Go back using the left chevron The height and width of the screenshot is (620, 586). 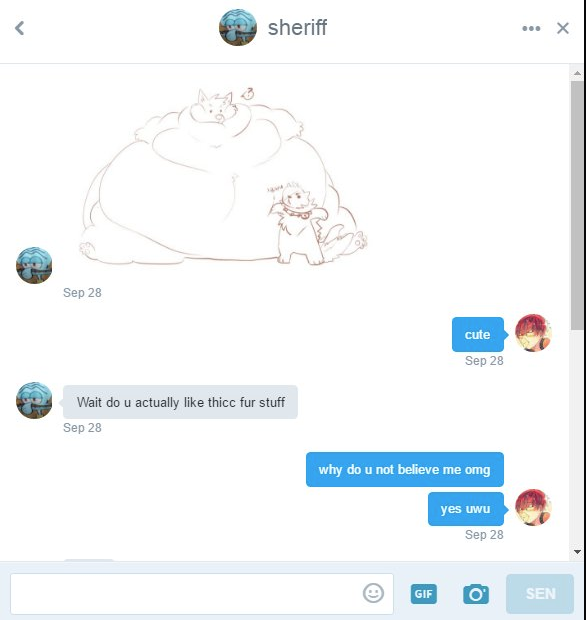tap(19, 28)
